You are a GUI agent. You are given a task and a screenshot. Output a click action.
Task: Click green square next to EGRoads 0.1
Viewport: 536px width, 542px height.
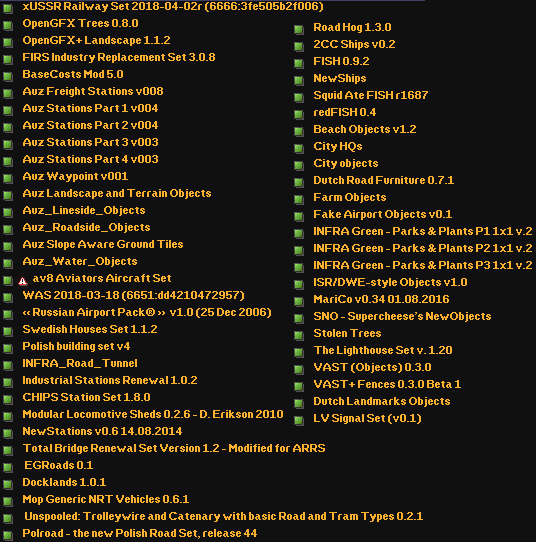[x=8, y=467]
